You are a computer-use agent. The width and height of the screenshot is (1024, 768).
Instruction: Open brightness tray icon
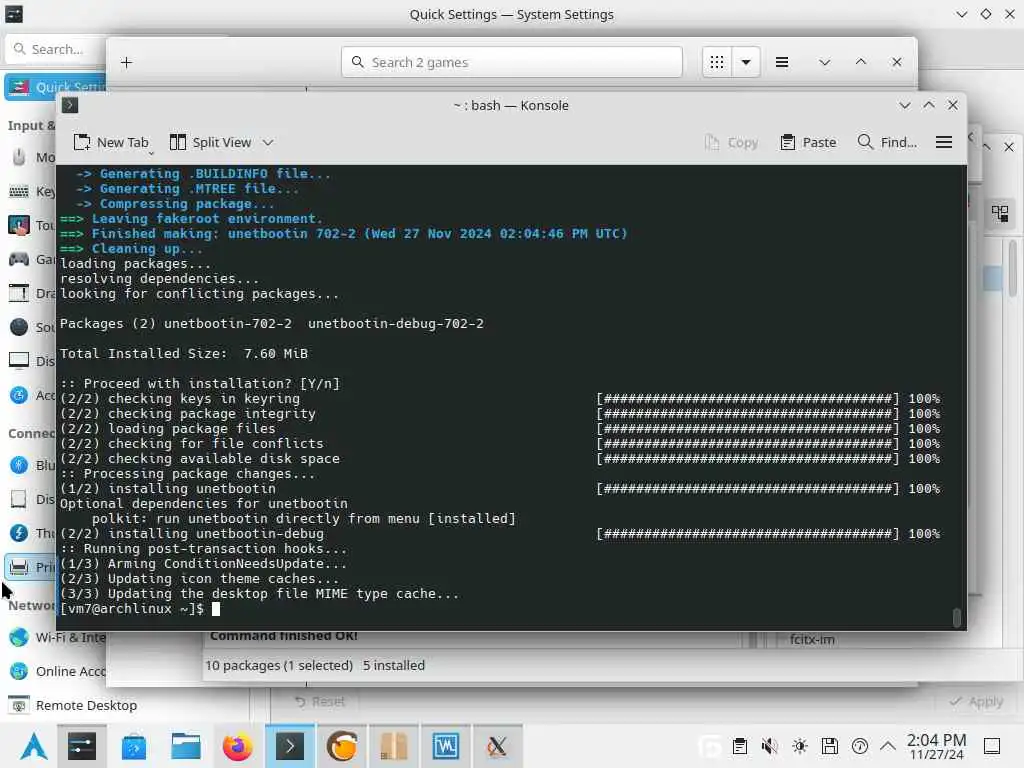(799, 746)
